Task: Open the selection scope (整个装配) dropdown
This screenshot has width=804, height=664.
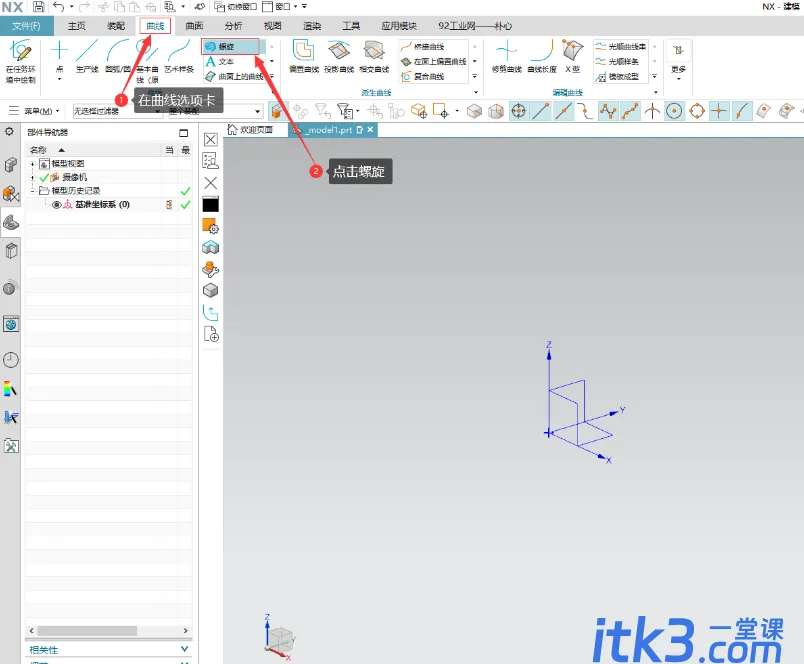Action: (x=215, y=111)
